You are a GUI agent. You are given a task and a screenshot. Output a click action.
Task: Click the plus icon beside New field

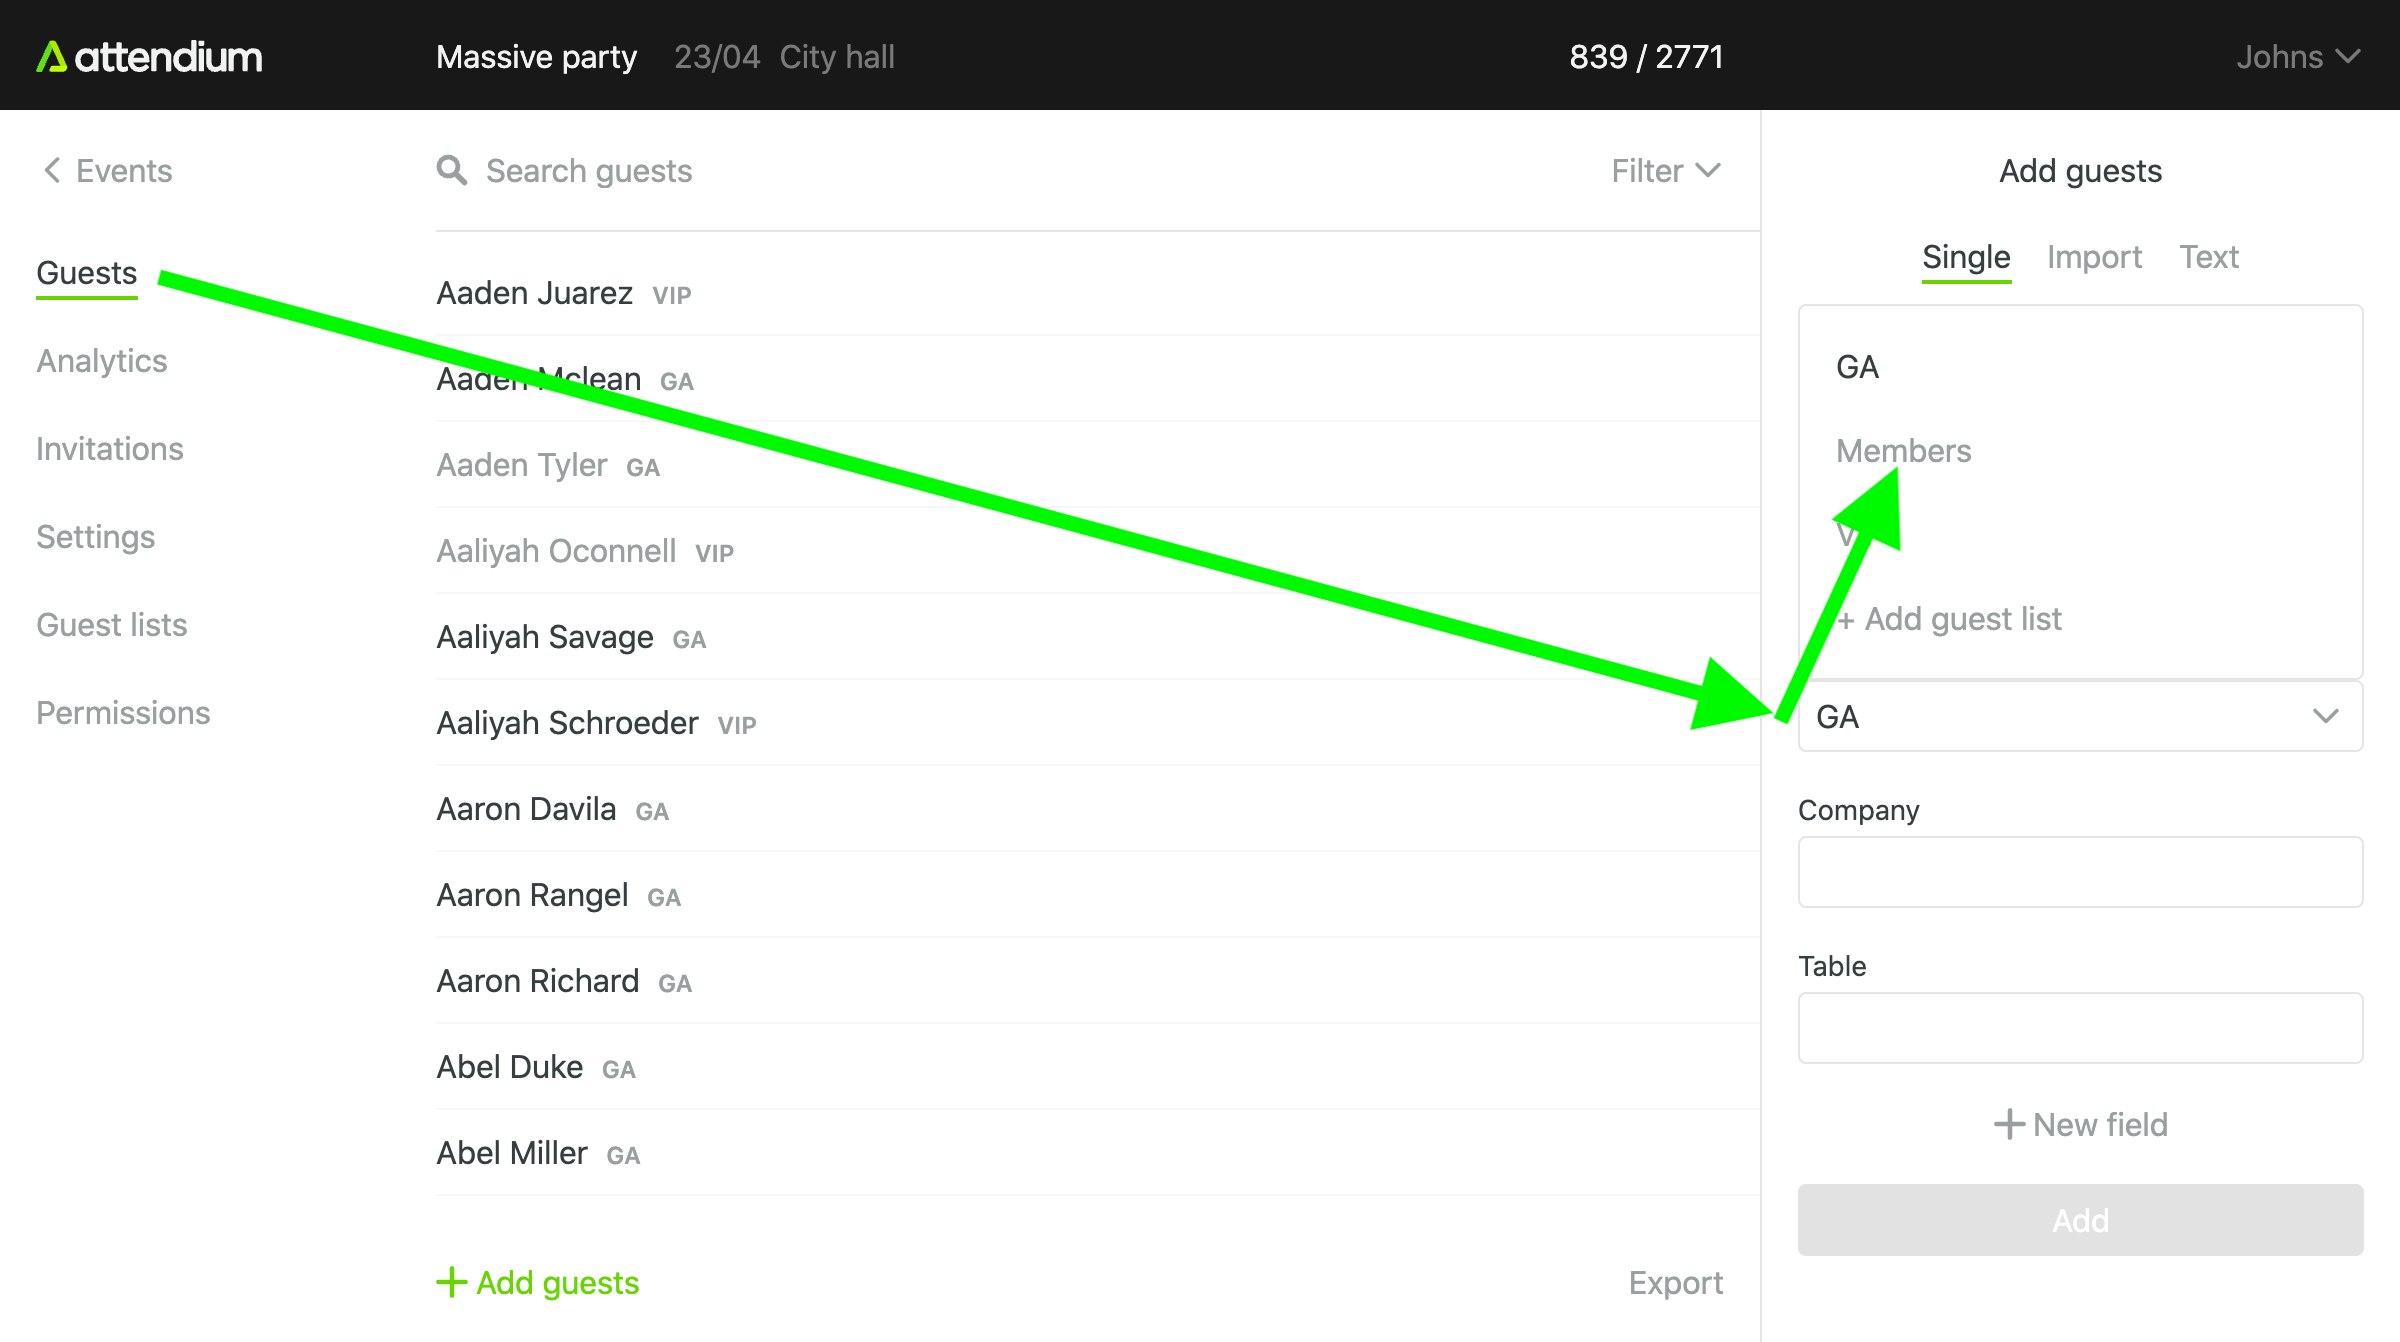point(2009,1124)
